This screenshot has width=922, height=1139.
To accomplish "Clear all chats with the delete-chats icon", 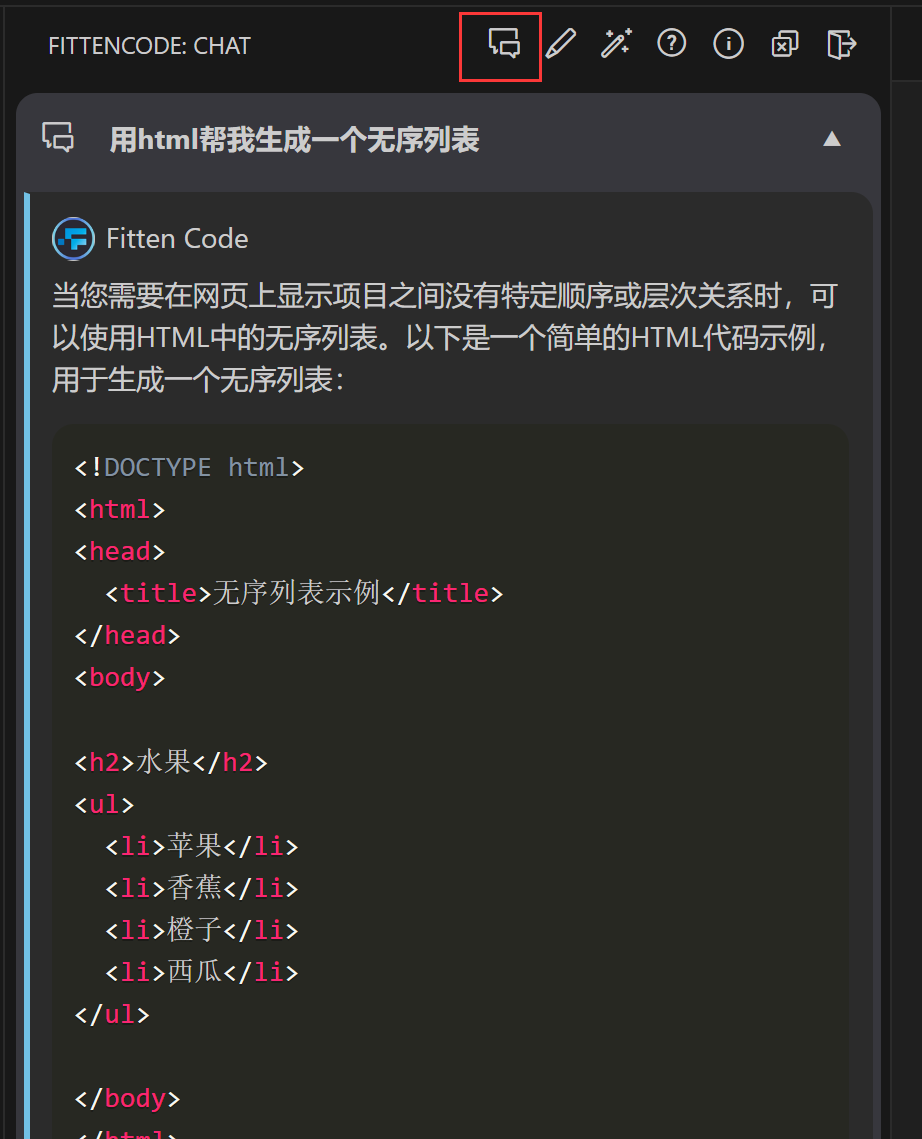I will [x=785, y=44].
